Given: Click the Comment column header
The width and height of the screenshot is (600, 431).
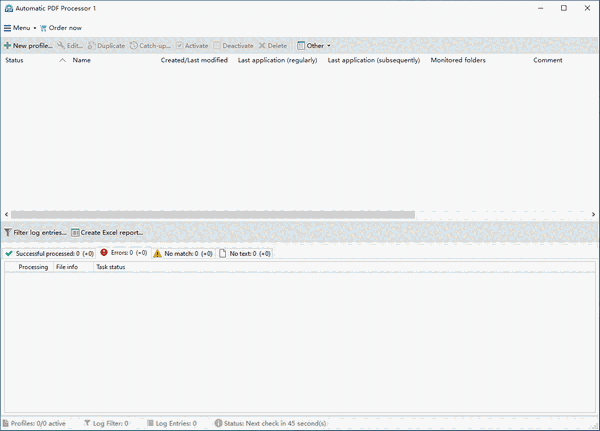Looking at the screenshot, I should tap(548, 60).
